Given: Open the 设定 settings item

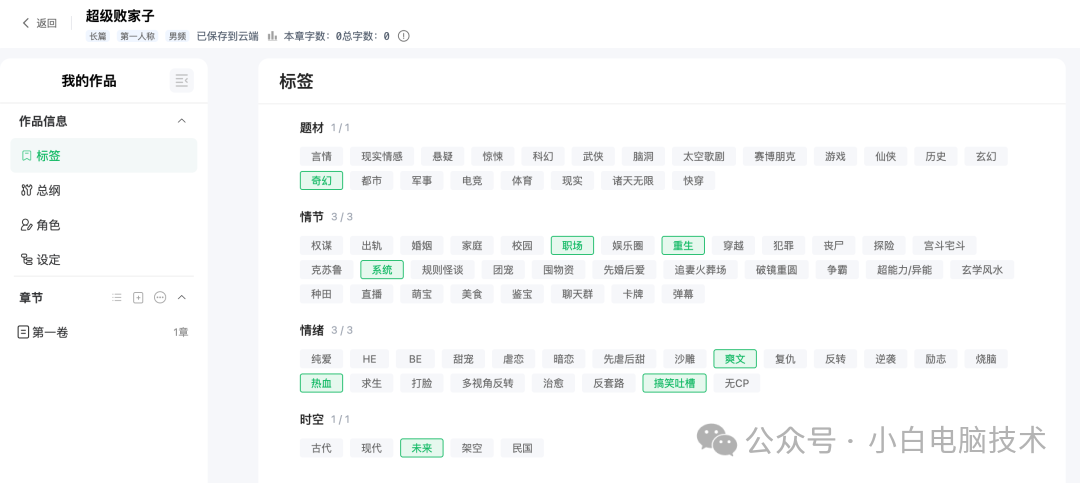Looking at the screenshot, I should [103, 260].
